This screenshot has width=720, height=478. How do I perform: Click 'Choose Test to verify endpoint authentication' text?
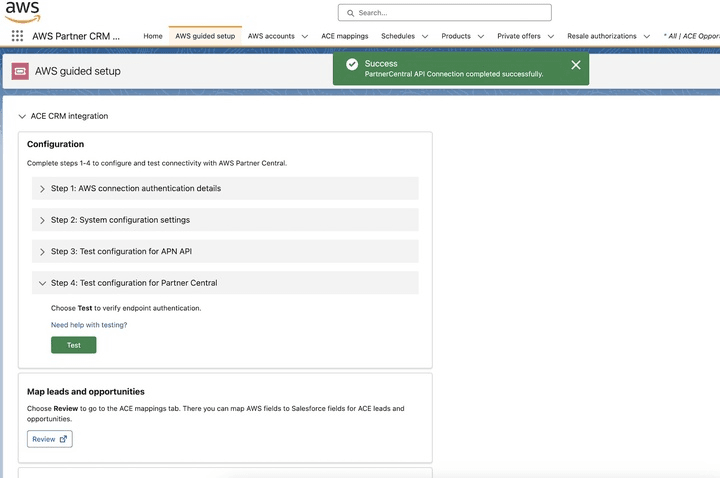[126, 308]
